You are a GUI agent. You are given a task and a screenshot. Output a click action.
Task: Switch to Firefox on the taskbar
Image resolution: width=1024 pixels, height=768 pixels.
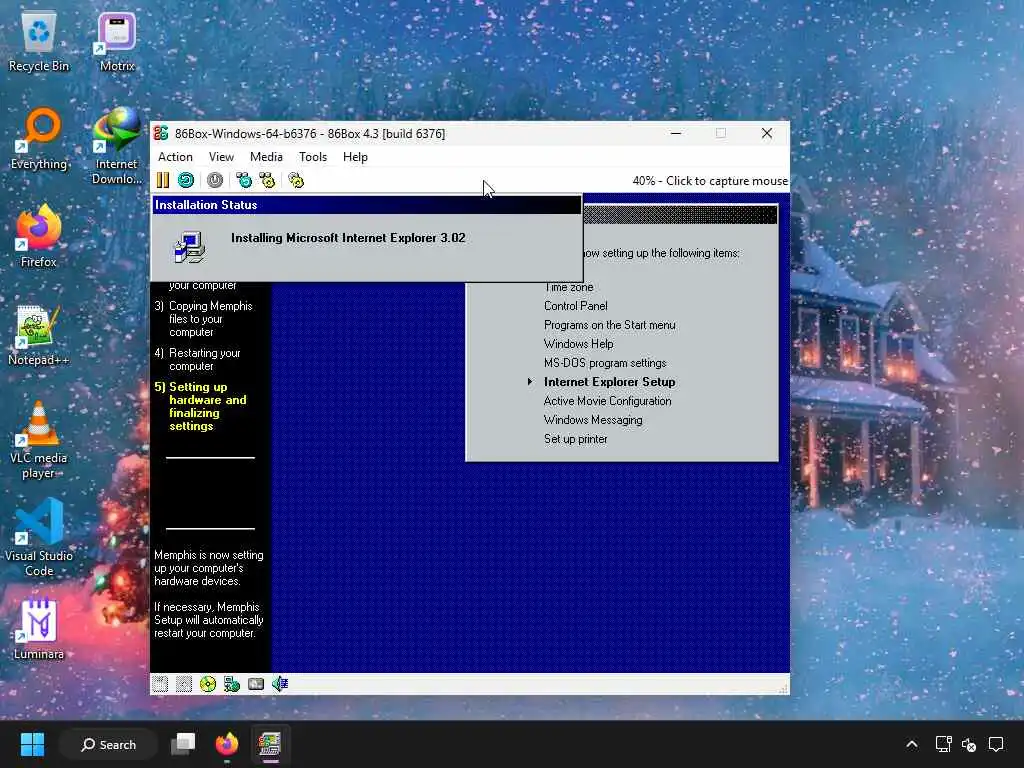coord(227,744)
